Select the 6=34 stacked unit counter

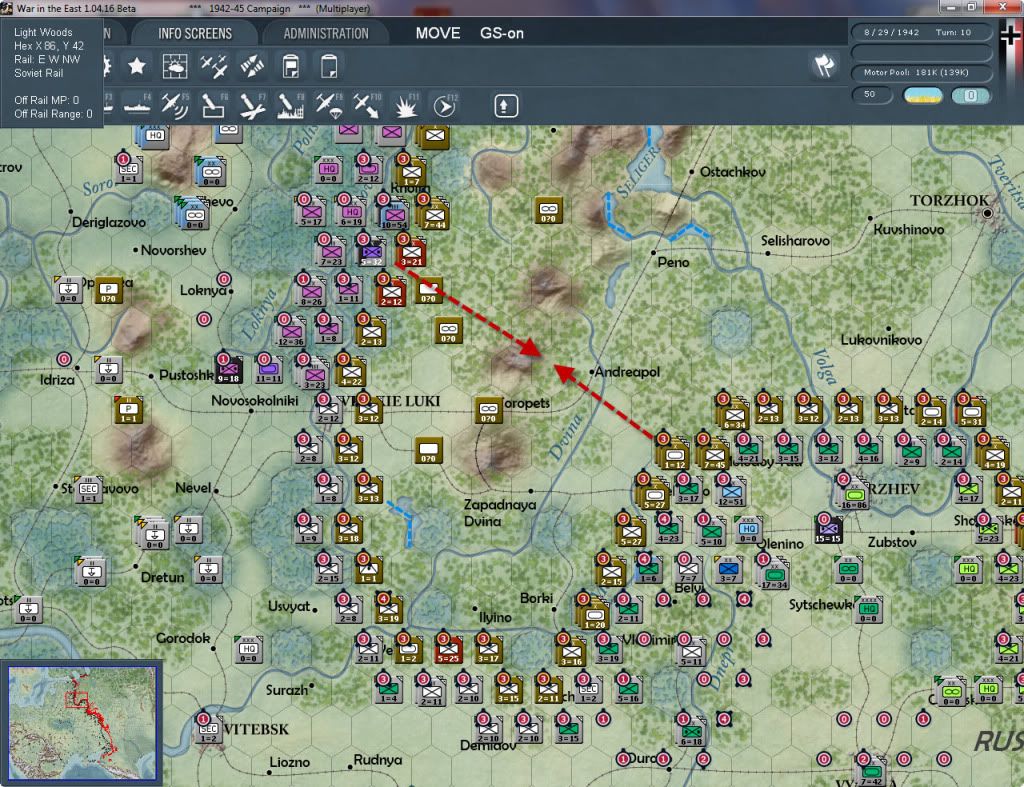click(733, 415)
